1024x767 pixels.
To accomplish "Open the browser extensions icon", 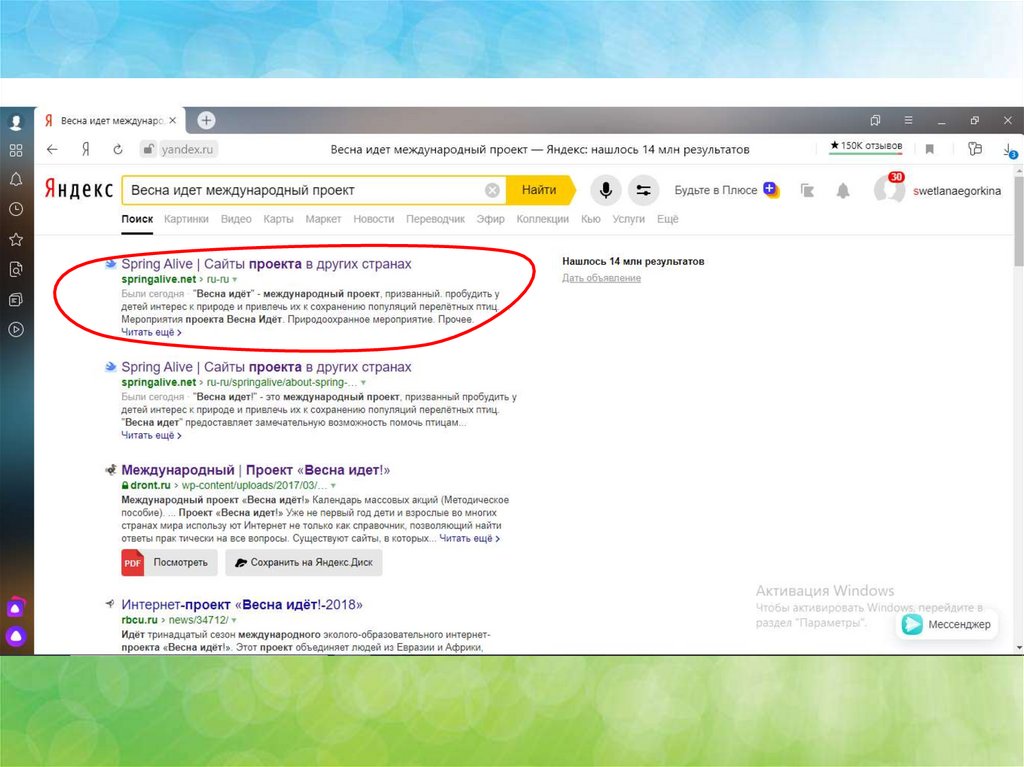I will (x=975, y=149).
